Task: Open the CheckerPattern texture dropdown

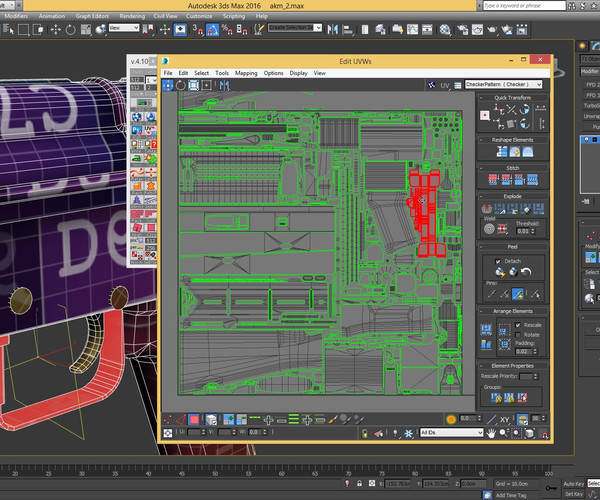Action: [x=503, y=85]
